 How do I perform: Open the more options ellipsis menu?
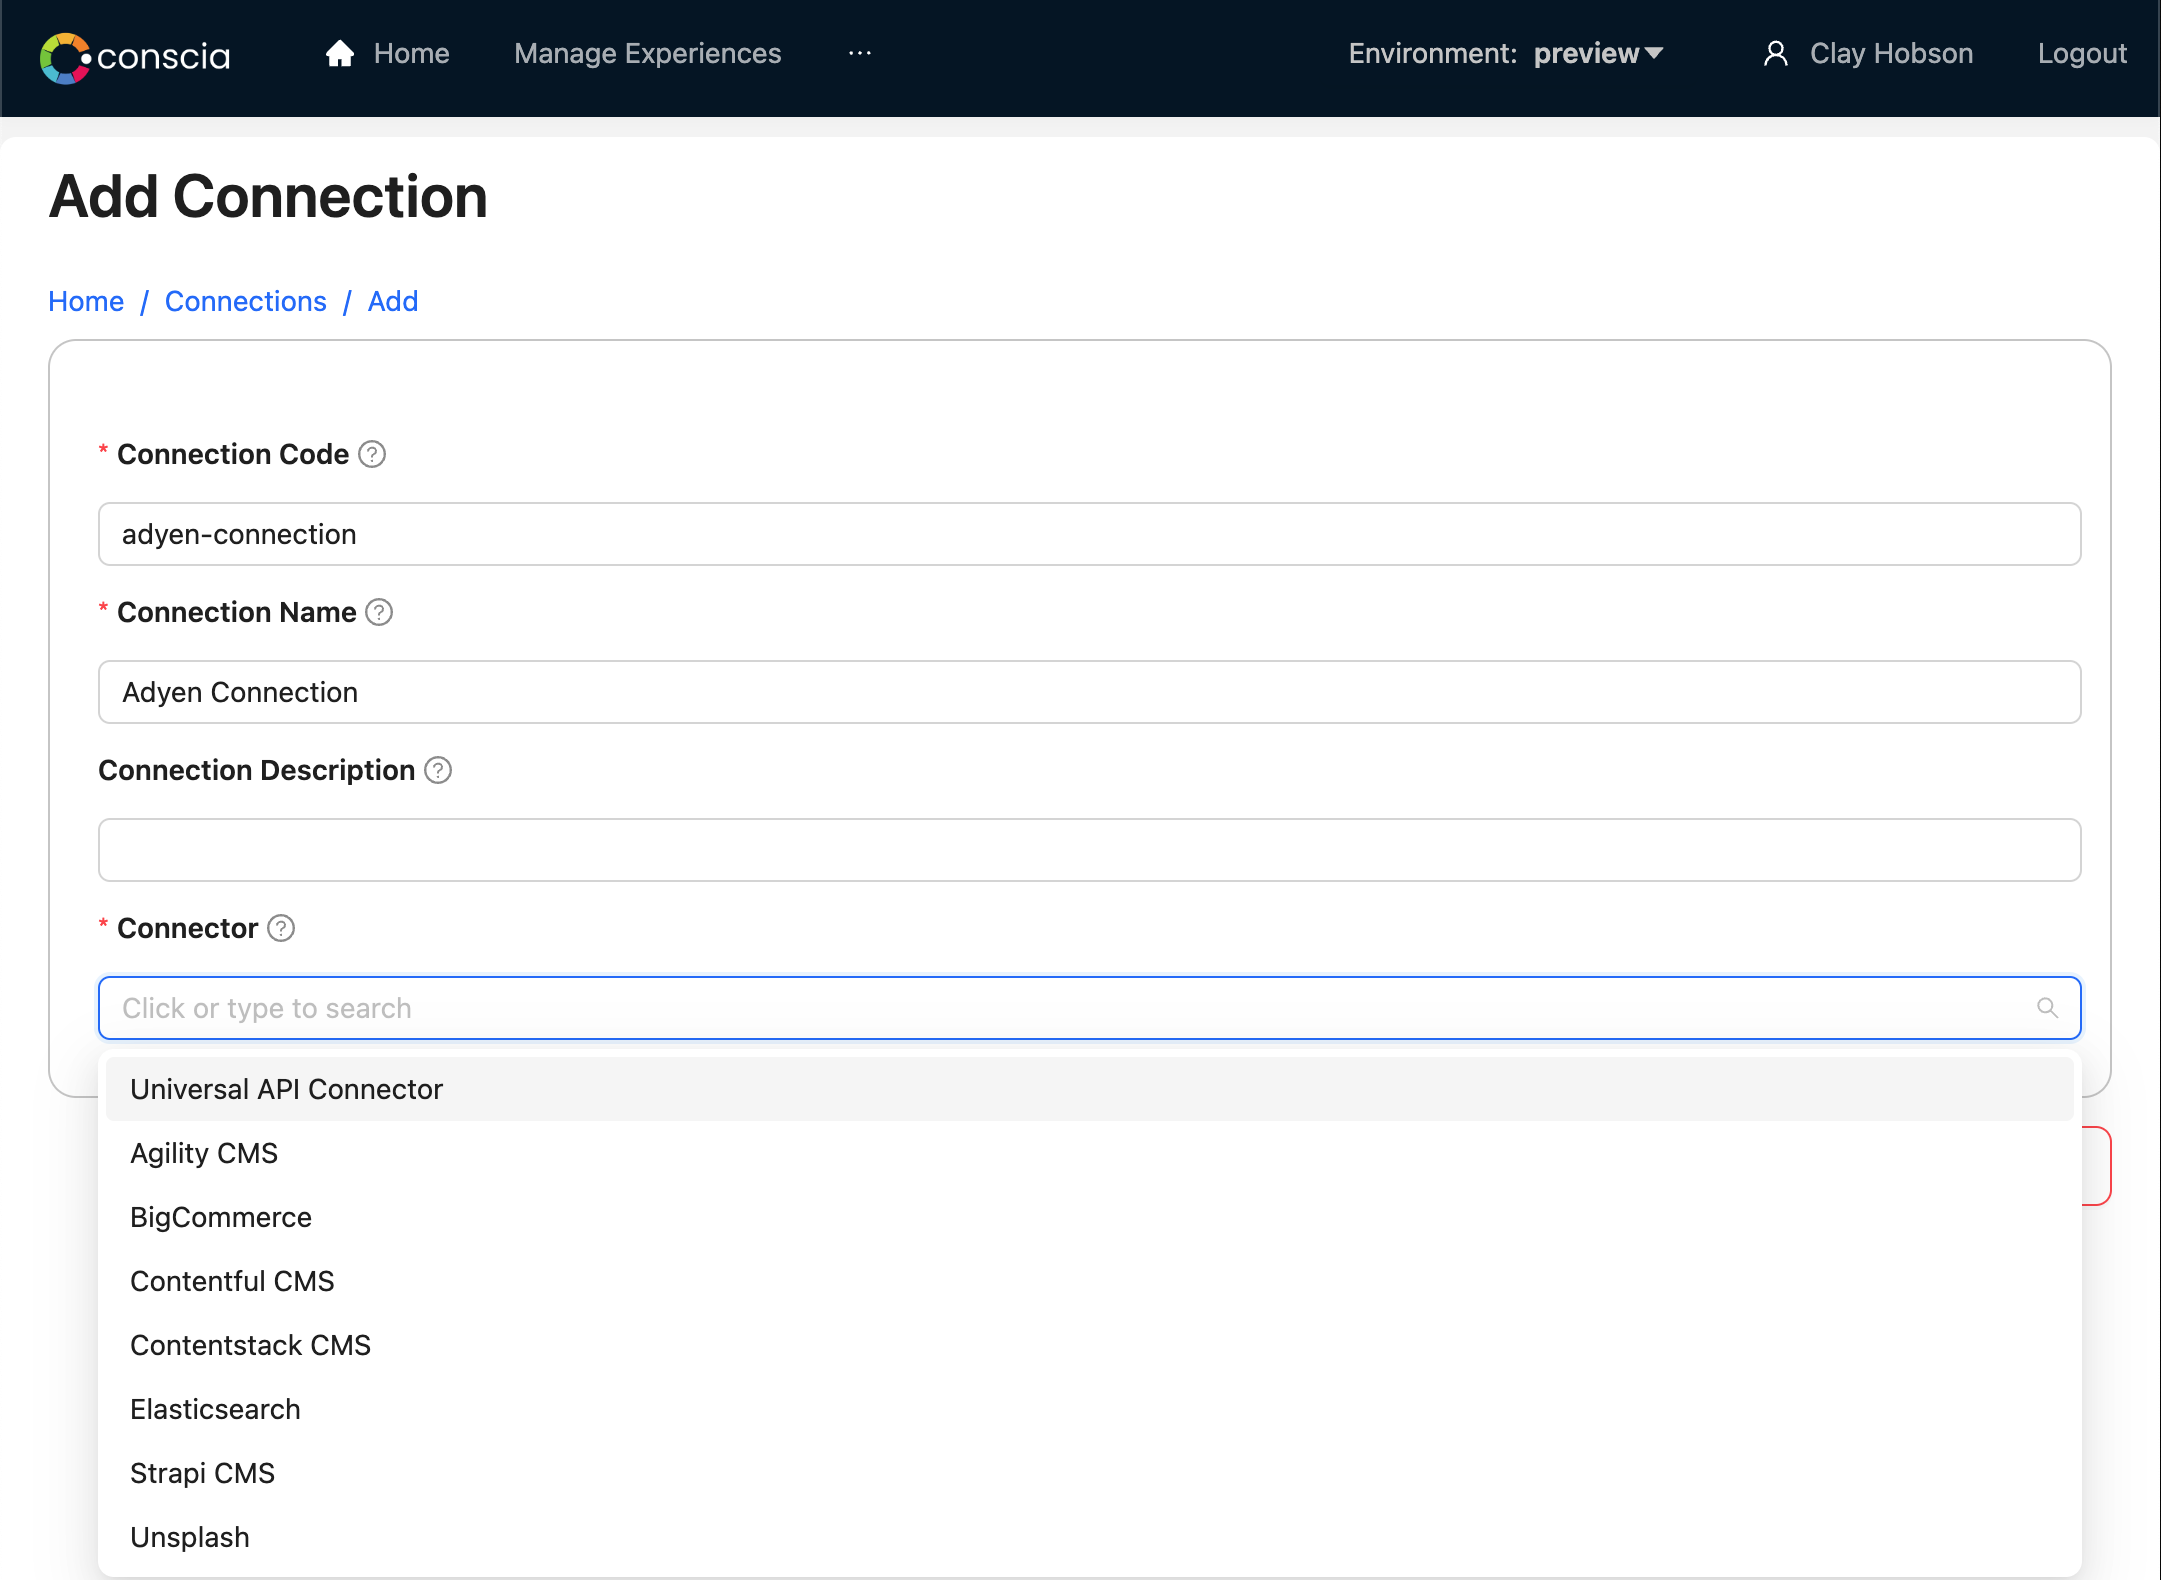tap(860, 54)
